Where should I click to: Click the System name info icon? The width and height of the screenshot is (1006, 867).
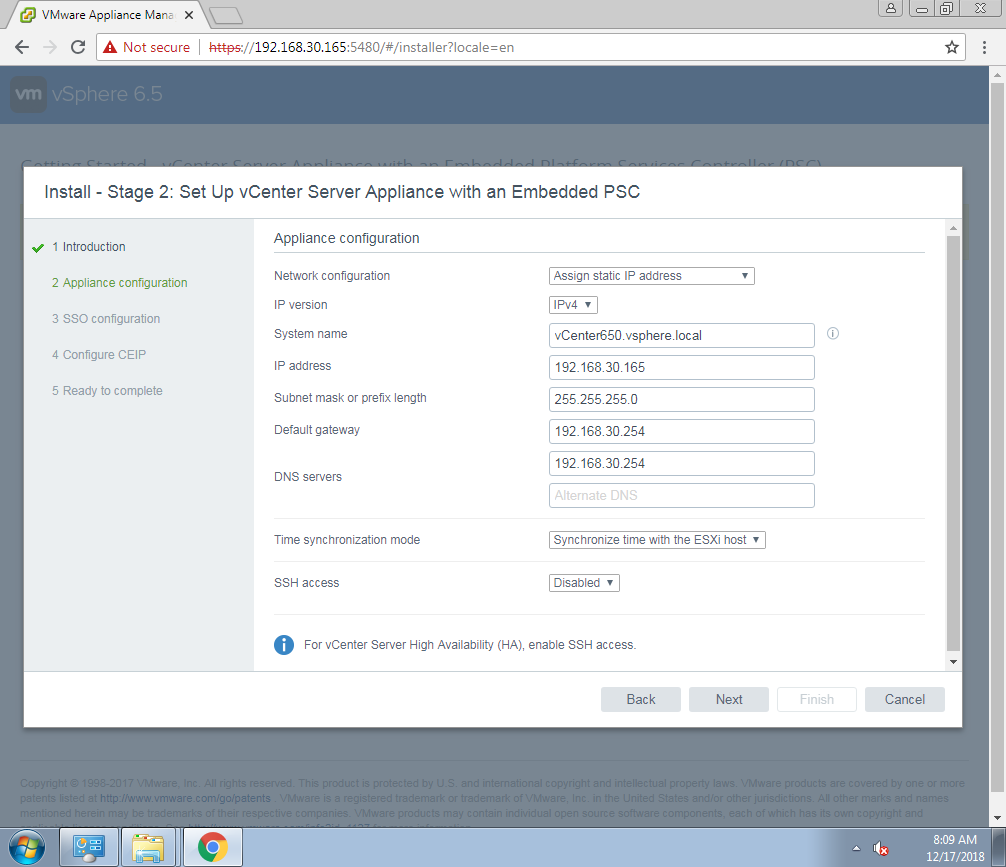833,333
